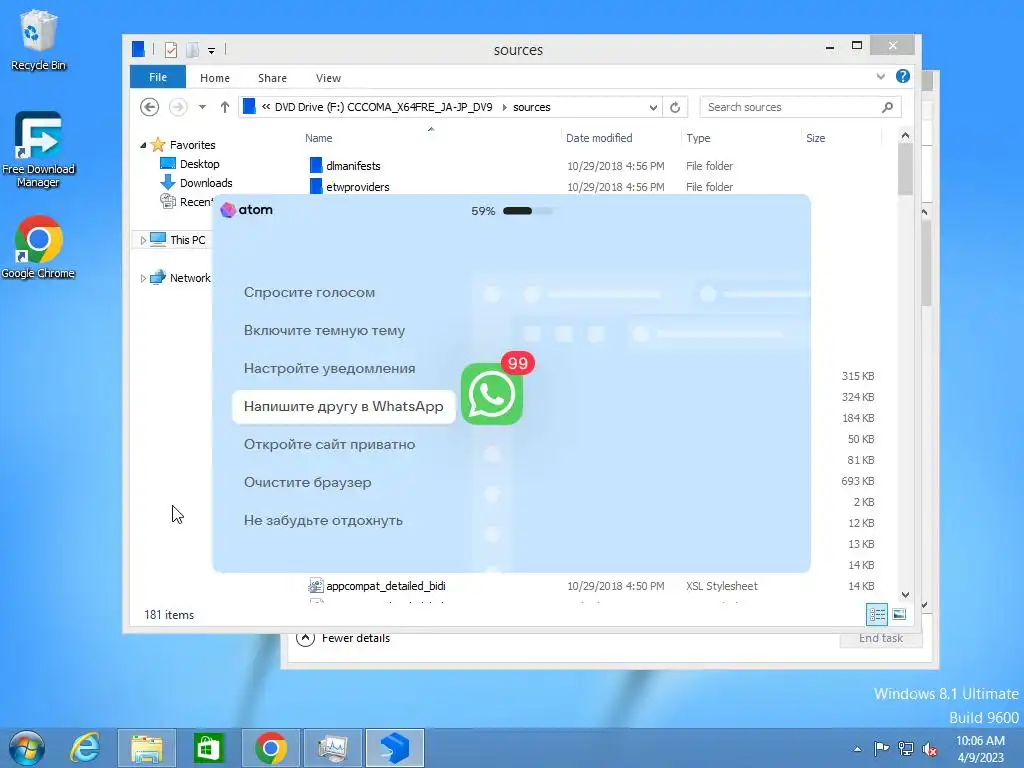Select Очистите браузер option

coord(308,482)
